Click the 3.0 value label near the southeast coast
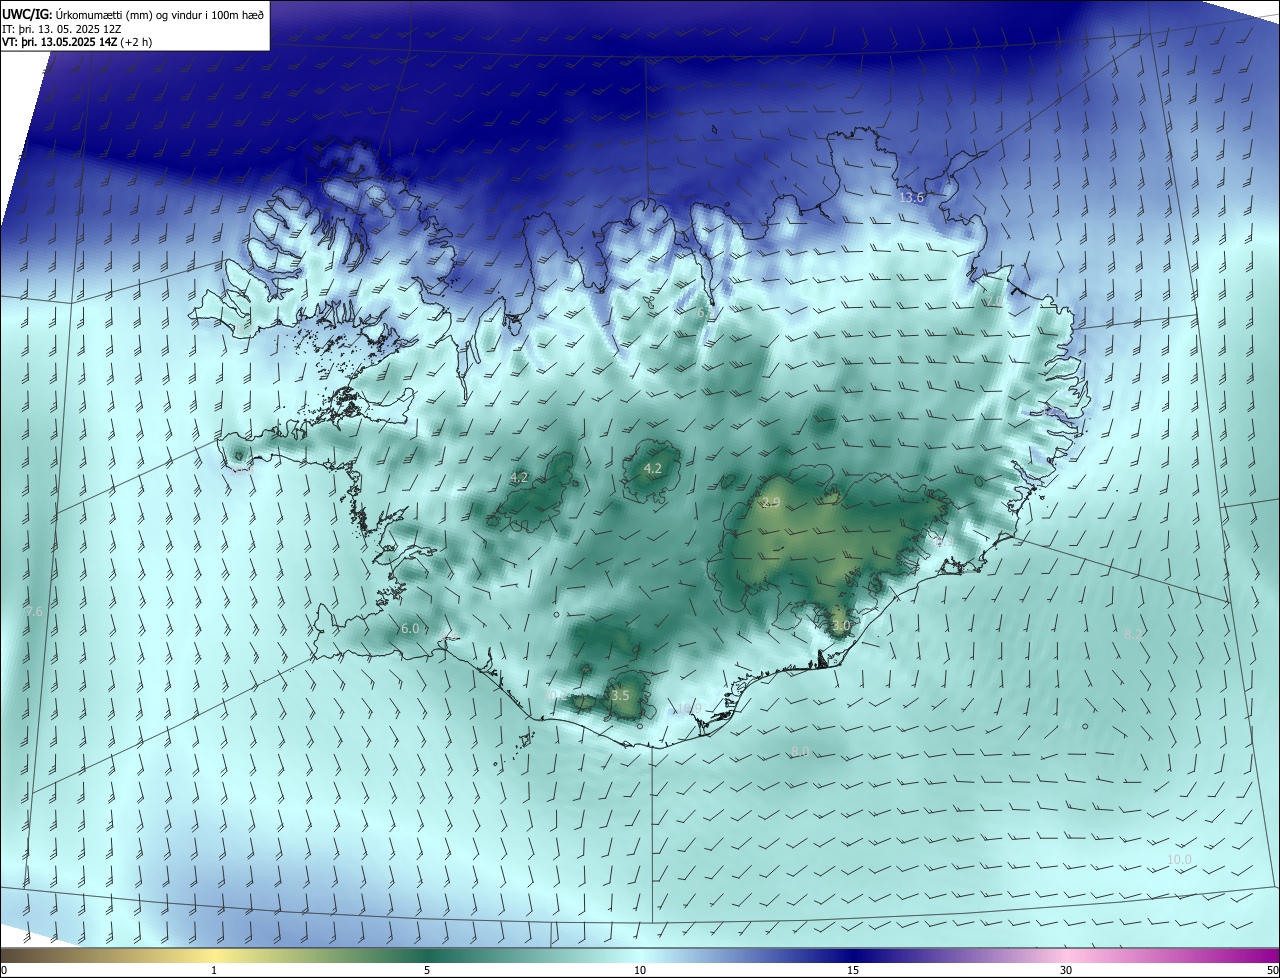The width and height of the screenshot is (1280, 978). coord(841,626)
